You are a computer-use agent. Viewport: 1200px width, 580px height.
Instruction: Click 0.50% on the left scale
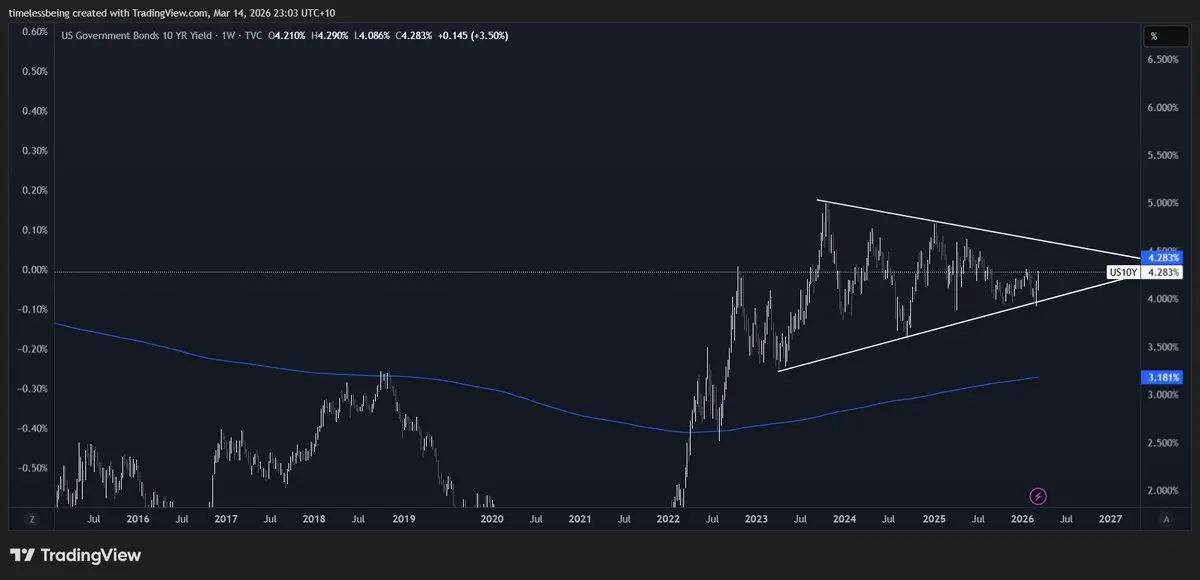pyautogui.click(x=34, y=72)
